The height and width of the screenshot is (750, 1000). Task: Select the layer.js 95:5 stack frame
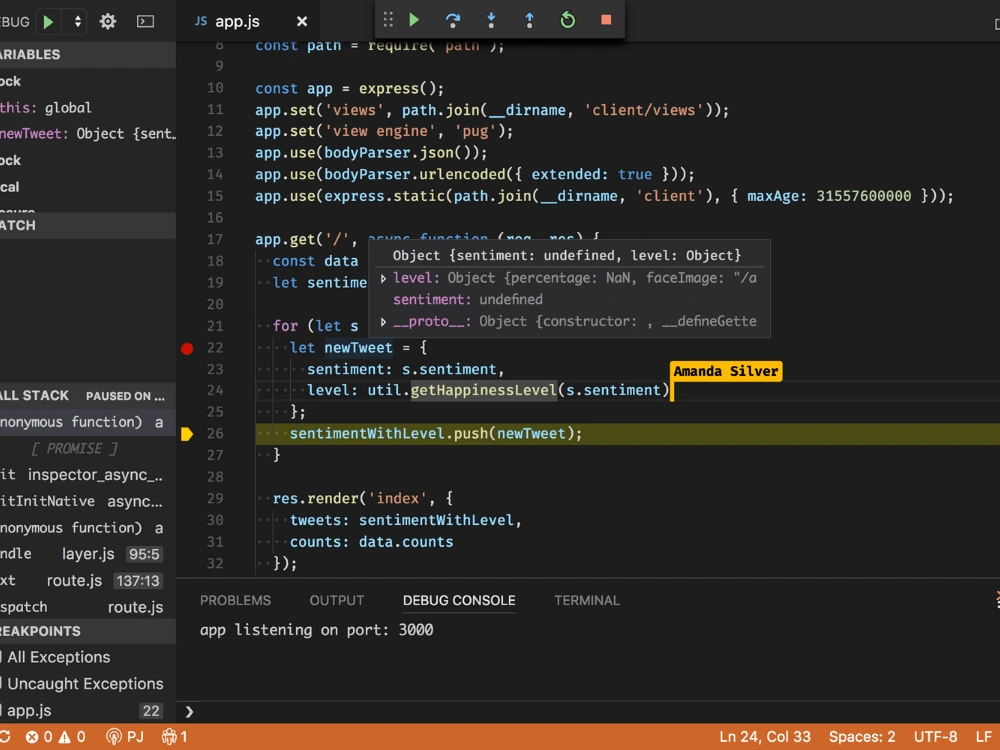87,554
